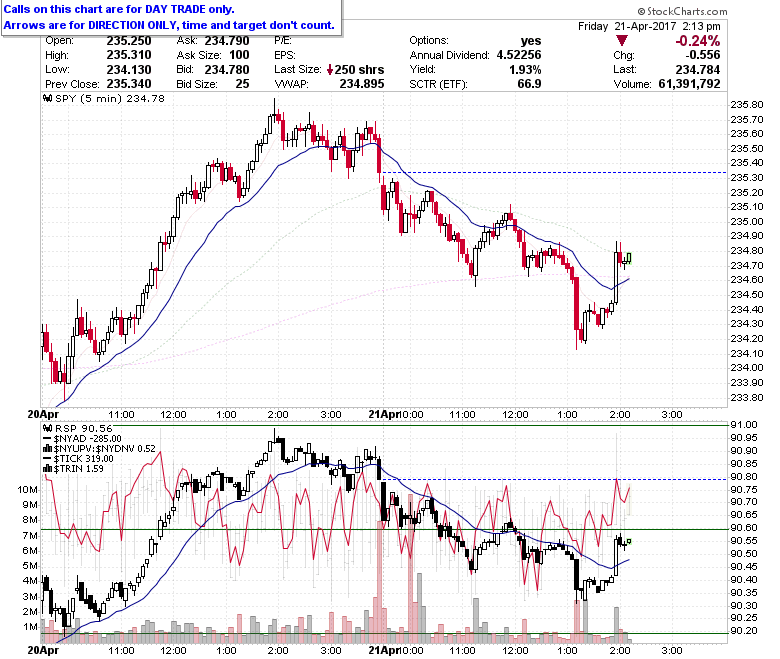This screenshot has height=659, width=780.
Task: Click the VWAP value '234.895'
Action: (x=362, y=84)
